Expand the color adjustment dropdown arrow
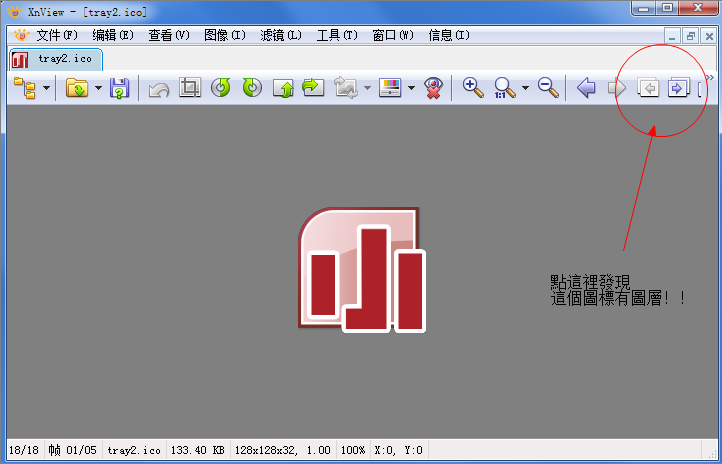Viewport: 722px width, 464px height. tap(411, 87)
